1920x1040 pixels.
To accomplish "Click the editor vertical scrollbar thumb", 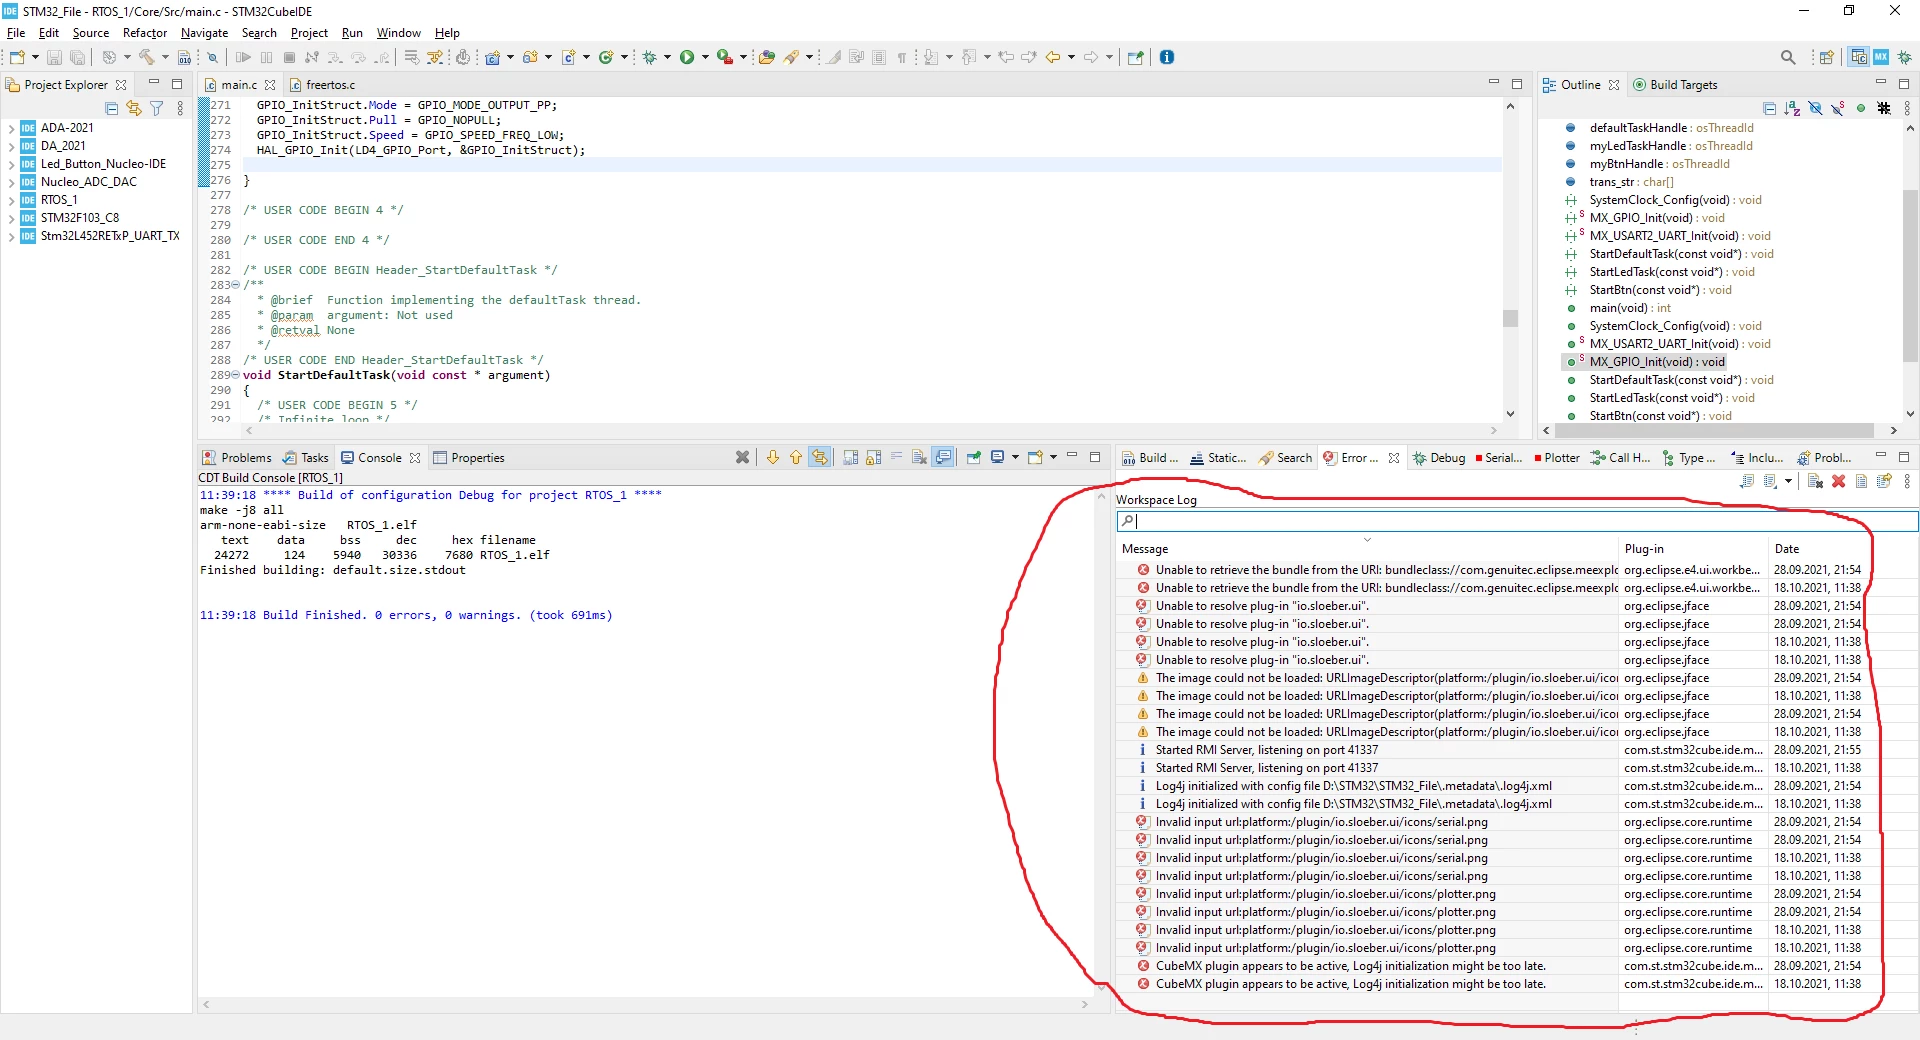I will tap(1510, 318).
